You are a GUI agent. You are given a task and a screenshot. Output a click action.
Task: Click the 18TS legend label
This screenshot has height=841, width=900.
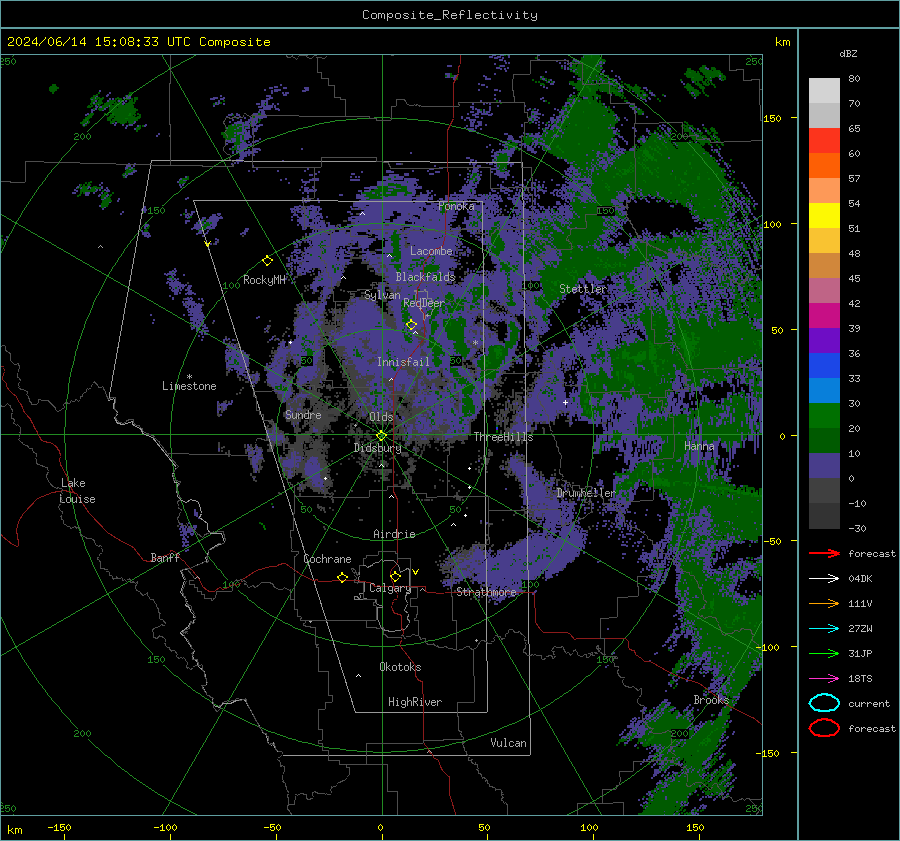coord(860,679)
